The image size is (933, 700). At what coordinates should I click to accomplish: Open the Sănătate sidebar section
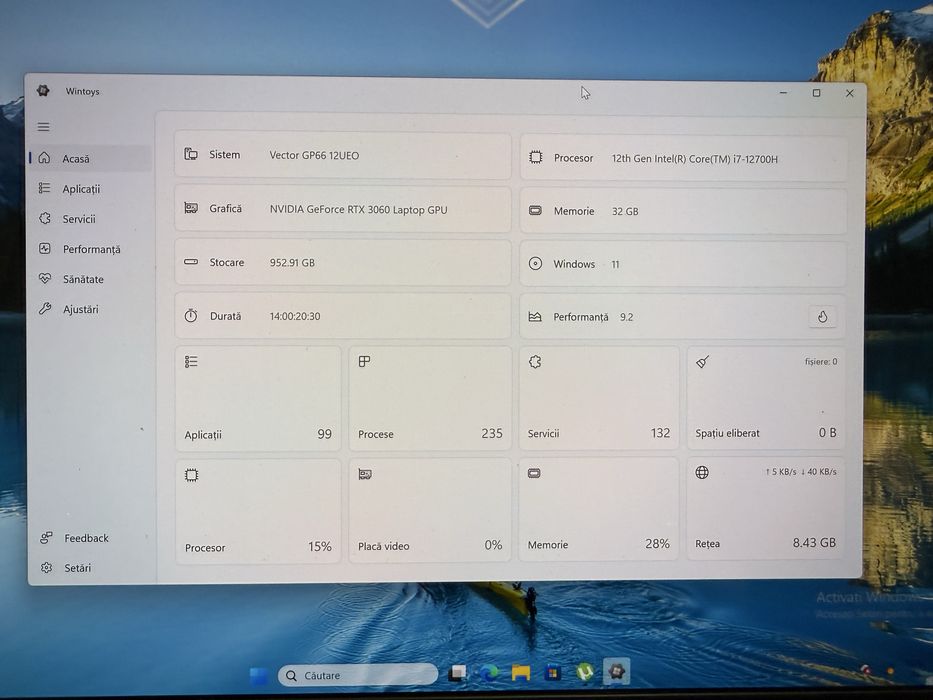click(x=90, y=279)
